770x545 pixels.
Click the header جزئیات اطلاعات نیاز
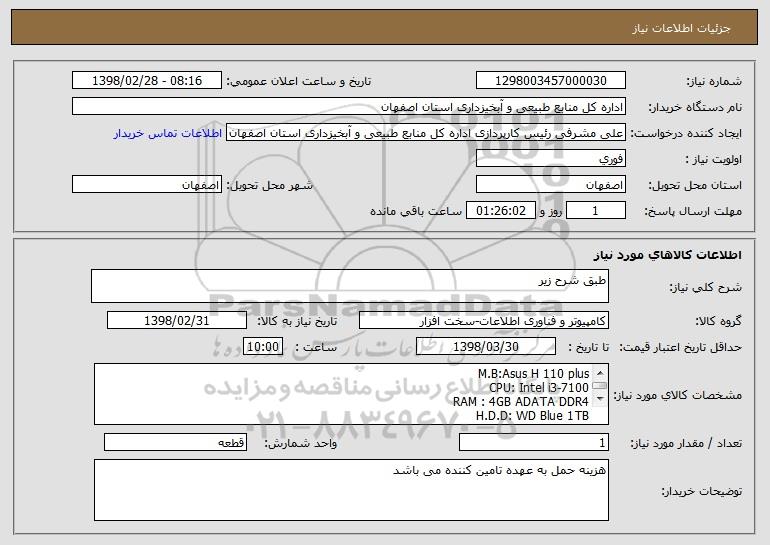[681, 28]
